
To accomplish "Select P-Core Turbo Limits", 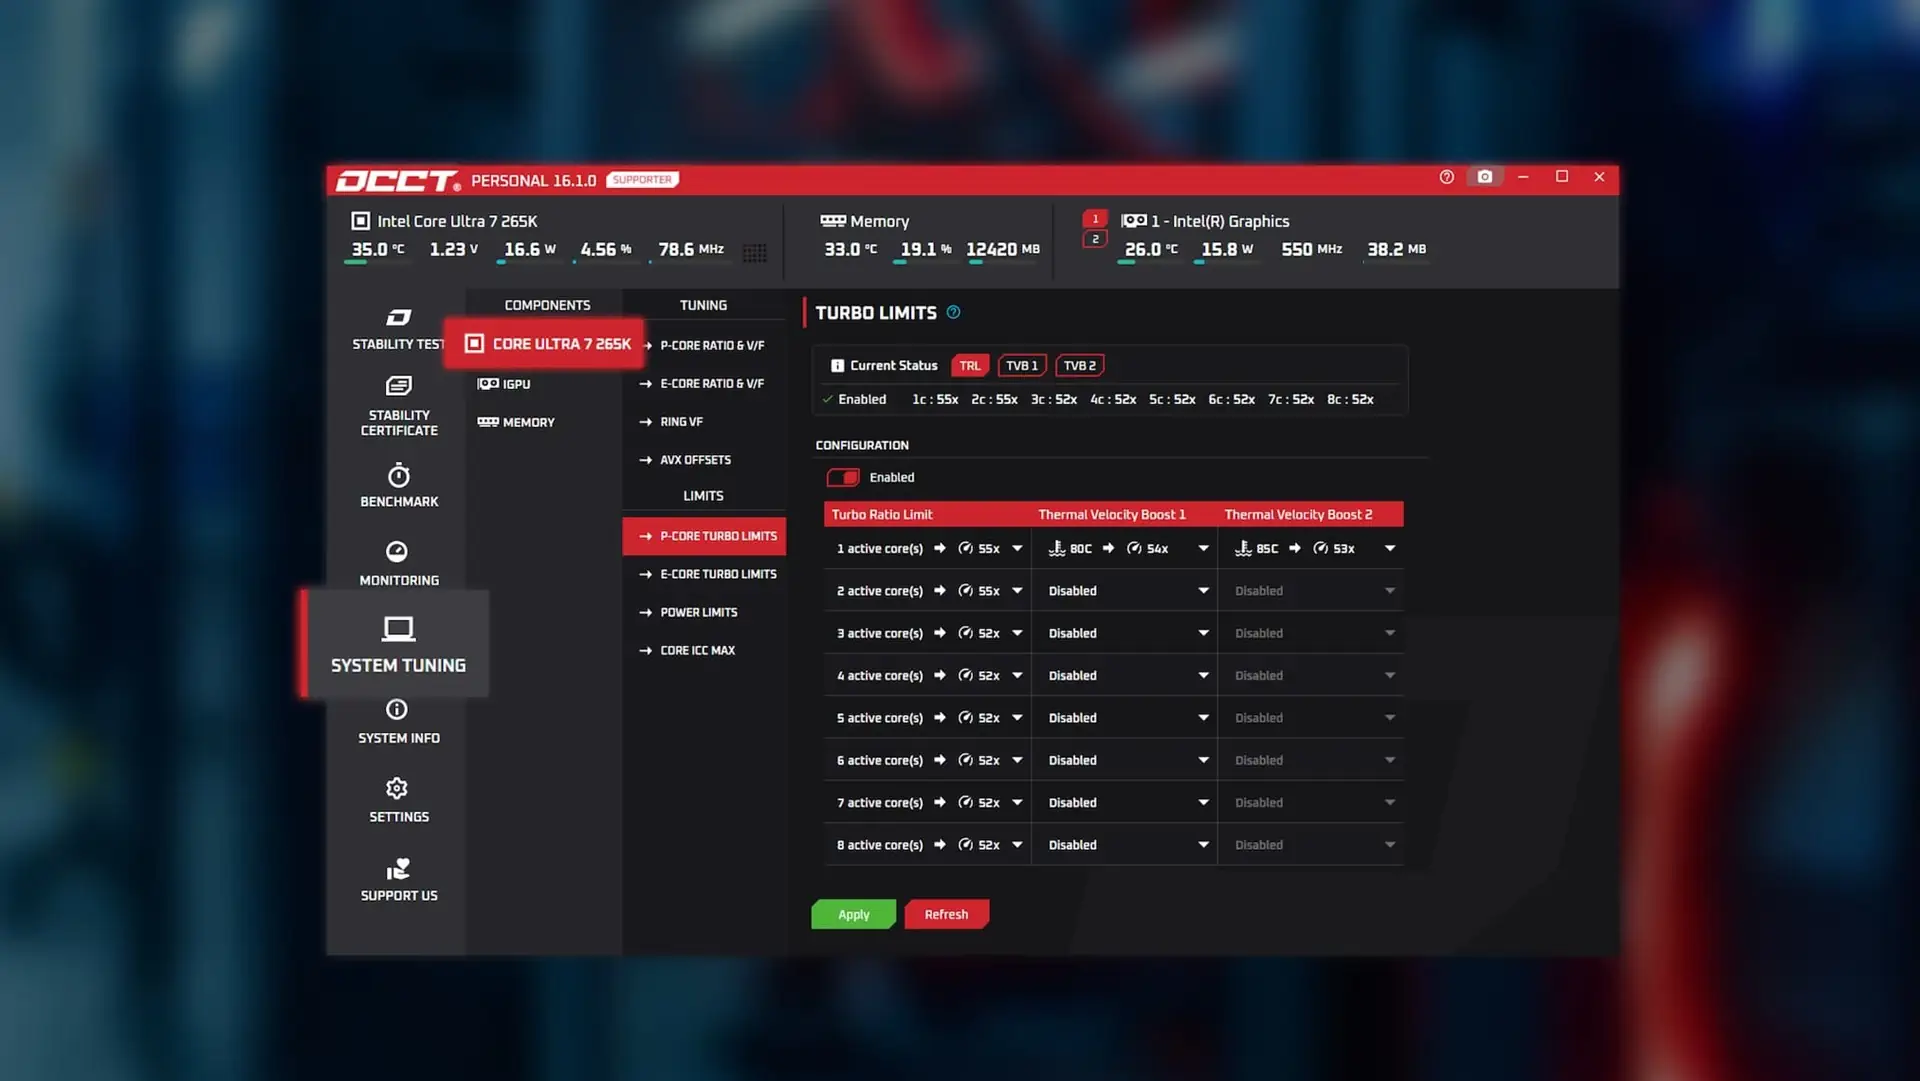I will pos(704,536).
